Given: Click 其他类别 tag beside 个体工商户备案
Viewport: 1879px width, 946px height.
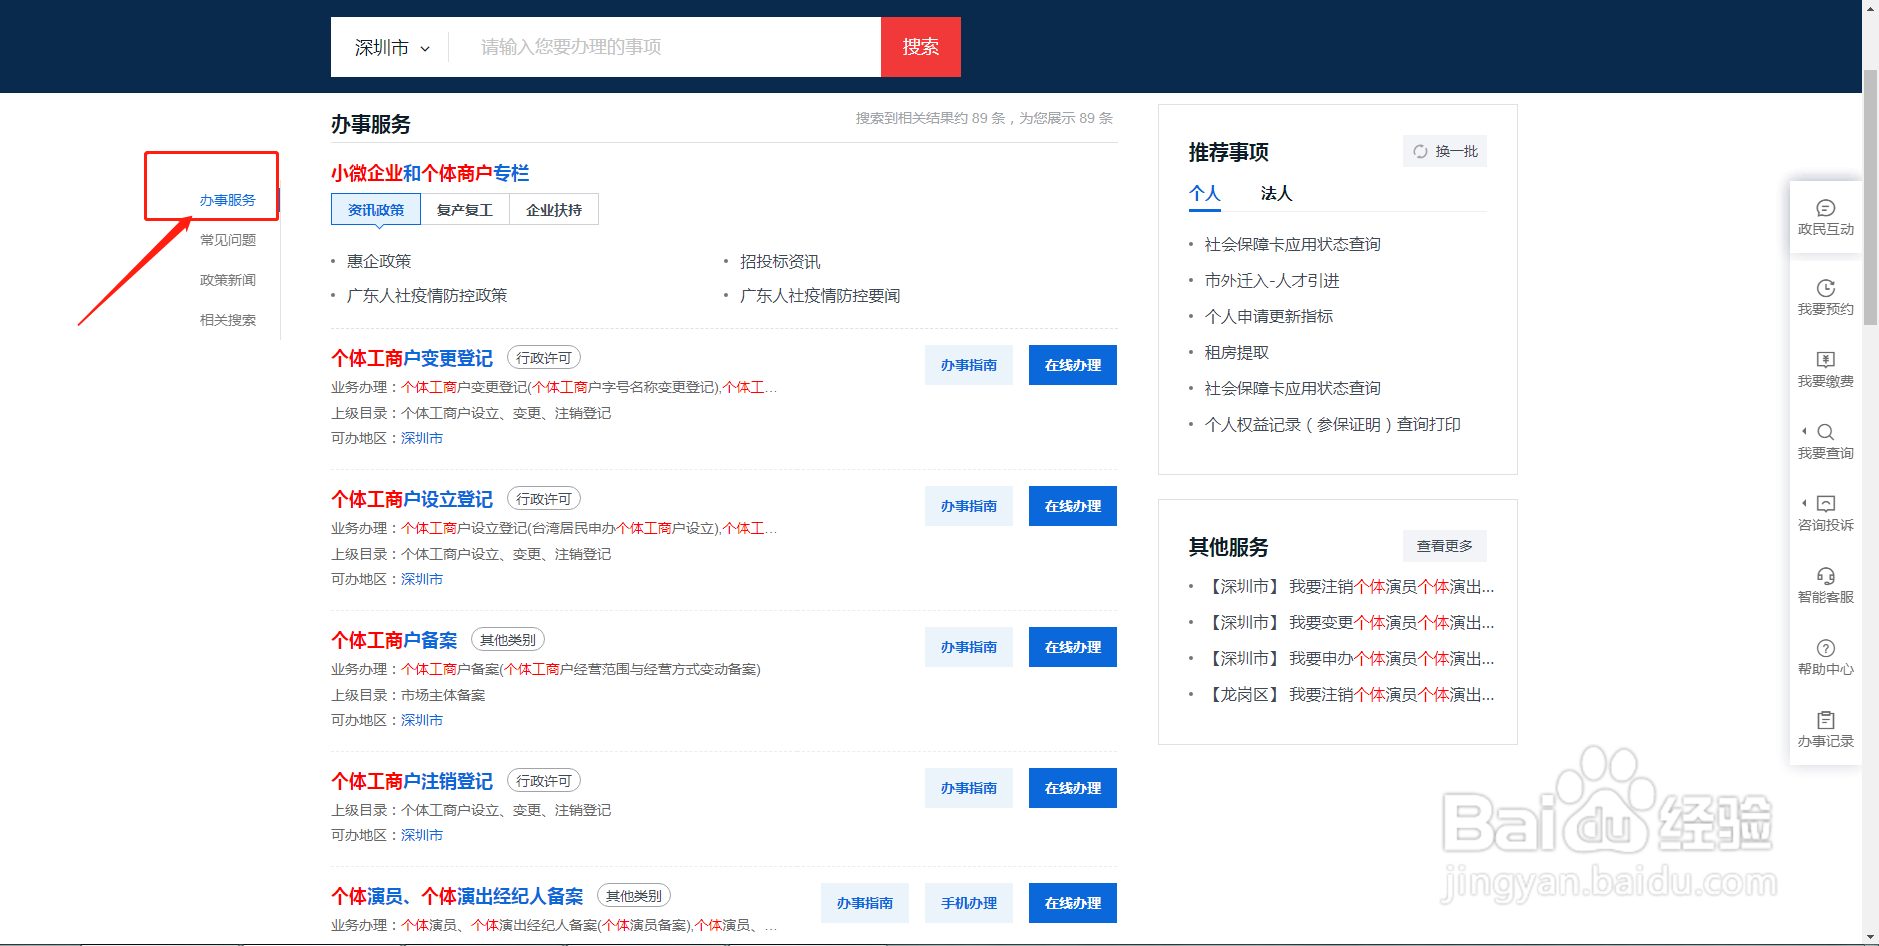Looking at the screenshot, I should tap(508, 640).
